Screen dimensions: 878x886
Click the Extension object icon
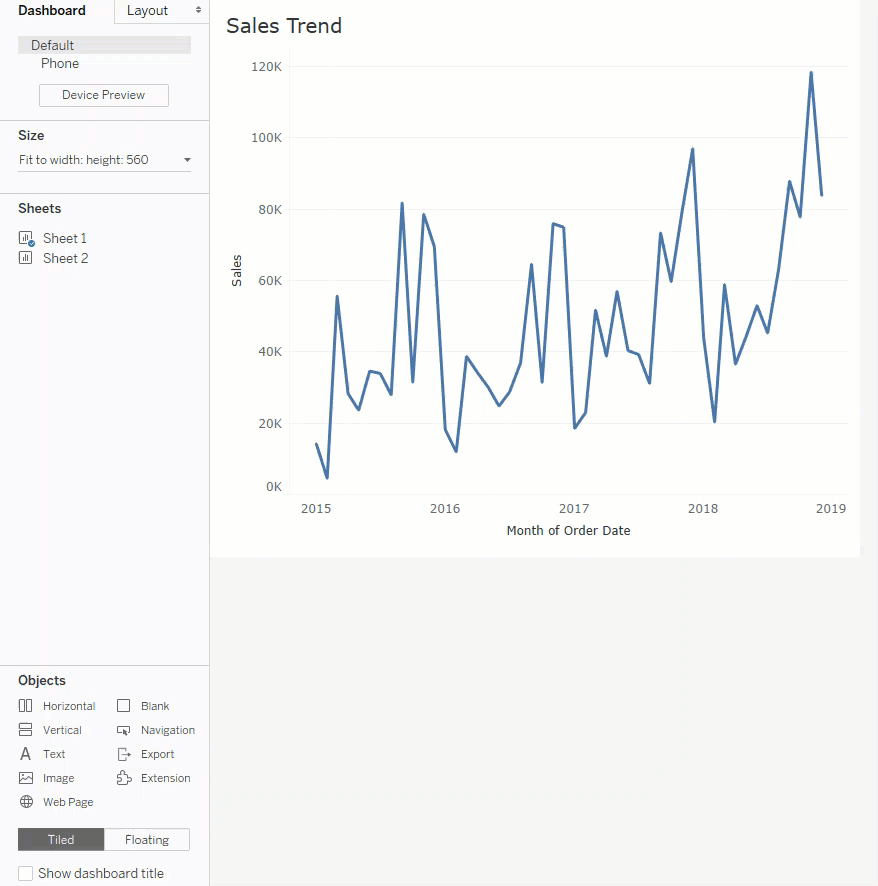click(x=123, y=777)
